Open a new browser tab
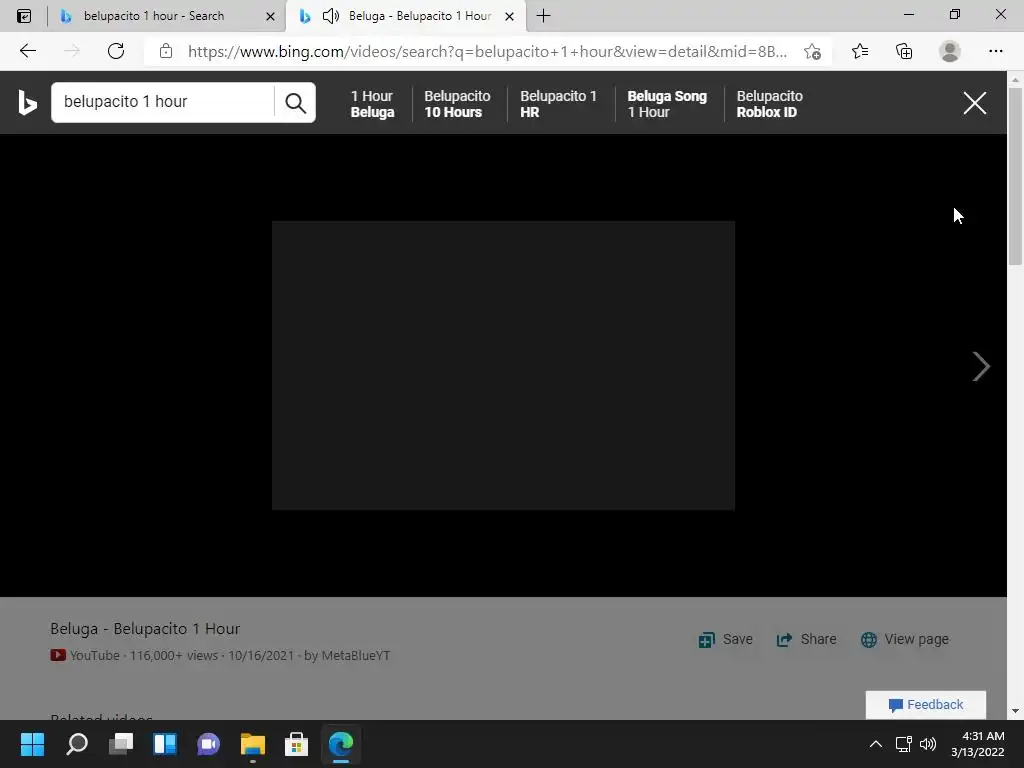Screen dimensions: 1024x768 coord(543,16)
